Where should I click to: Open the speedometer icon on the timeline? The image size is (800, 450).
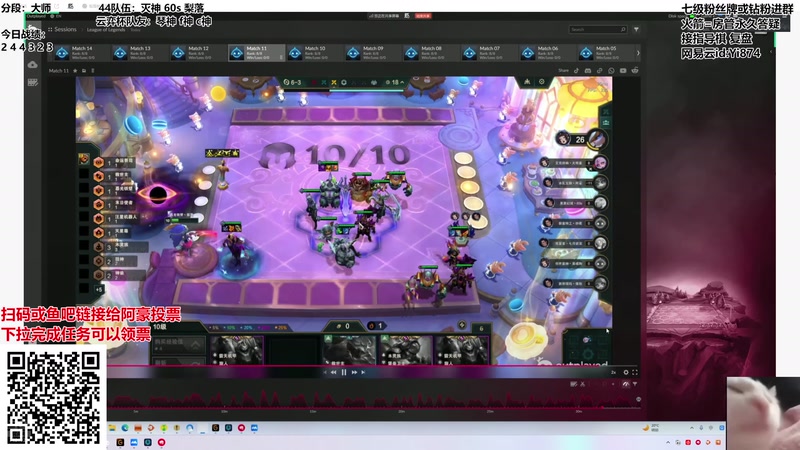626,384
